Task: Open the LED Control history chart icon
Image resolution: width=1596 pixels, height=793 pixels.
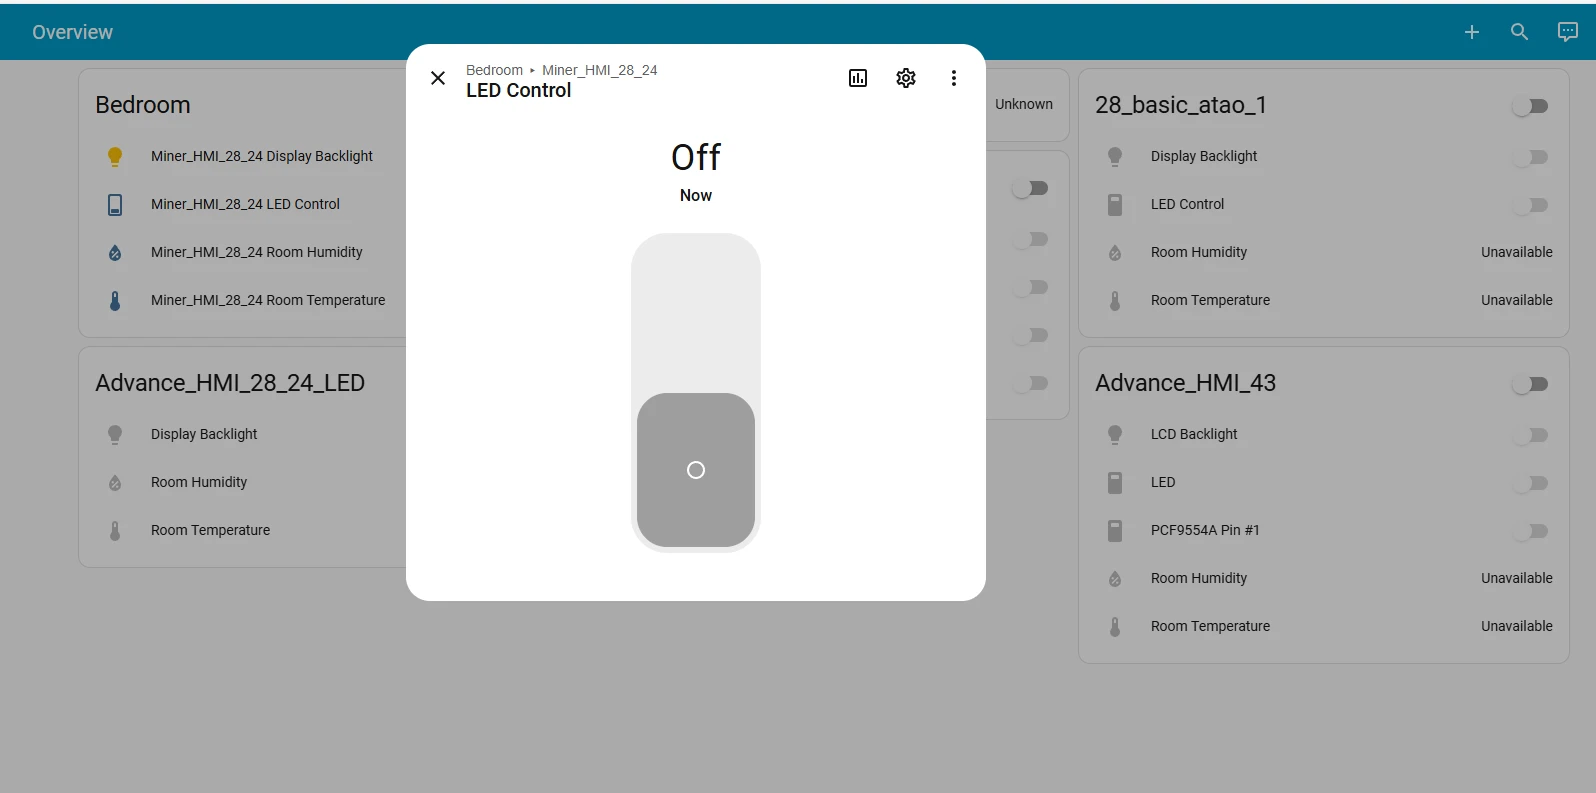Action: [x=858, y=78]
